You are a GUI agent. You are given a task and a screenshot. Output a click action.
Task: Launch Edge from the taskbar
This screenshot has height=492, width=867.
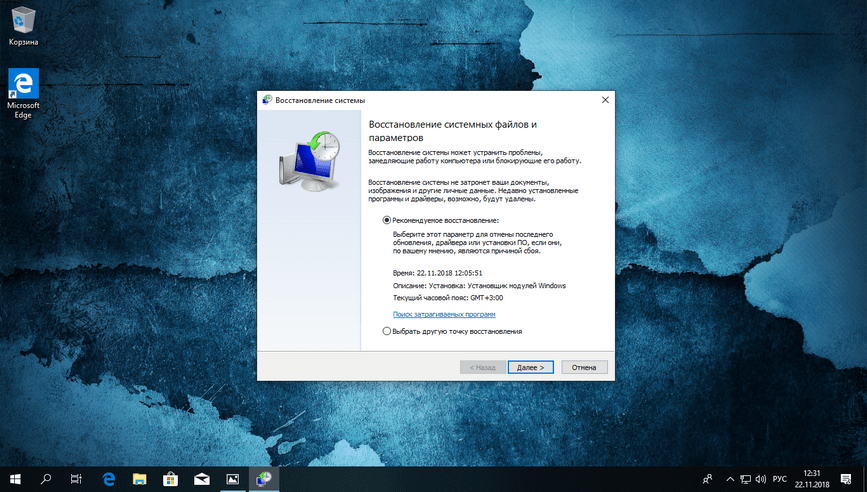coord(108,479)
